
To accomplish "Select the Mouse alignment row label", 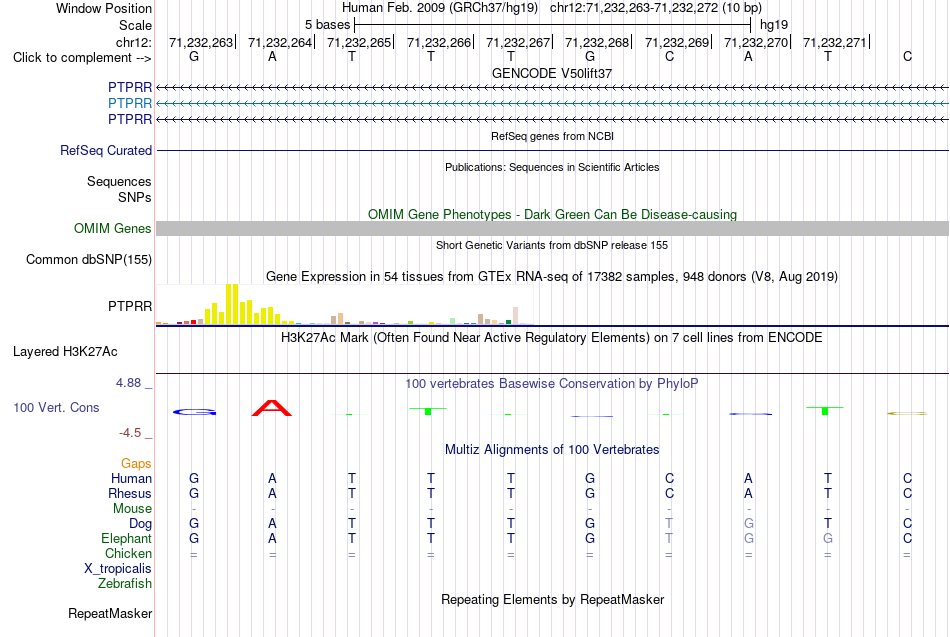I will (x=132, y=509).
